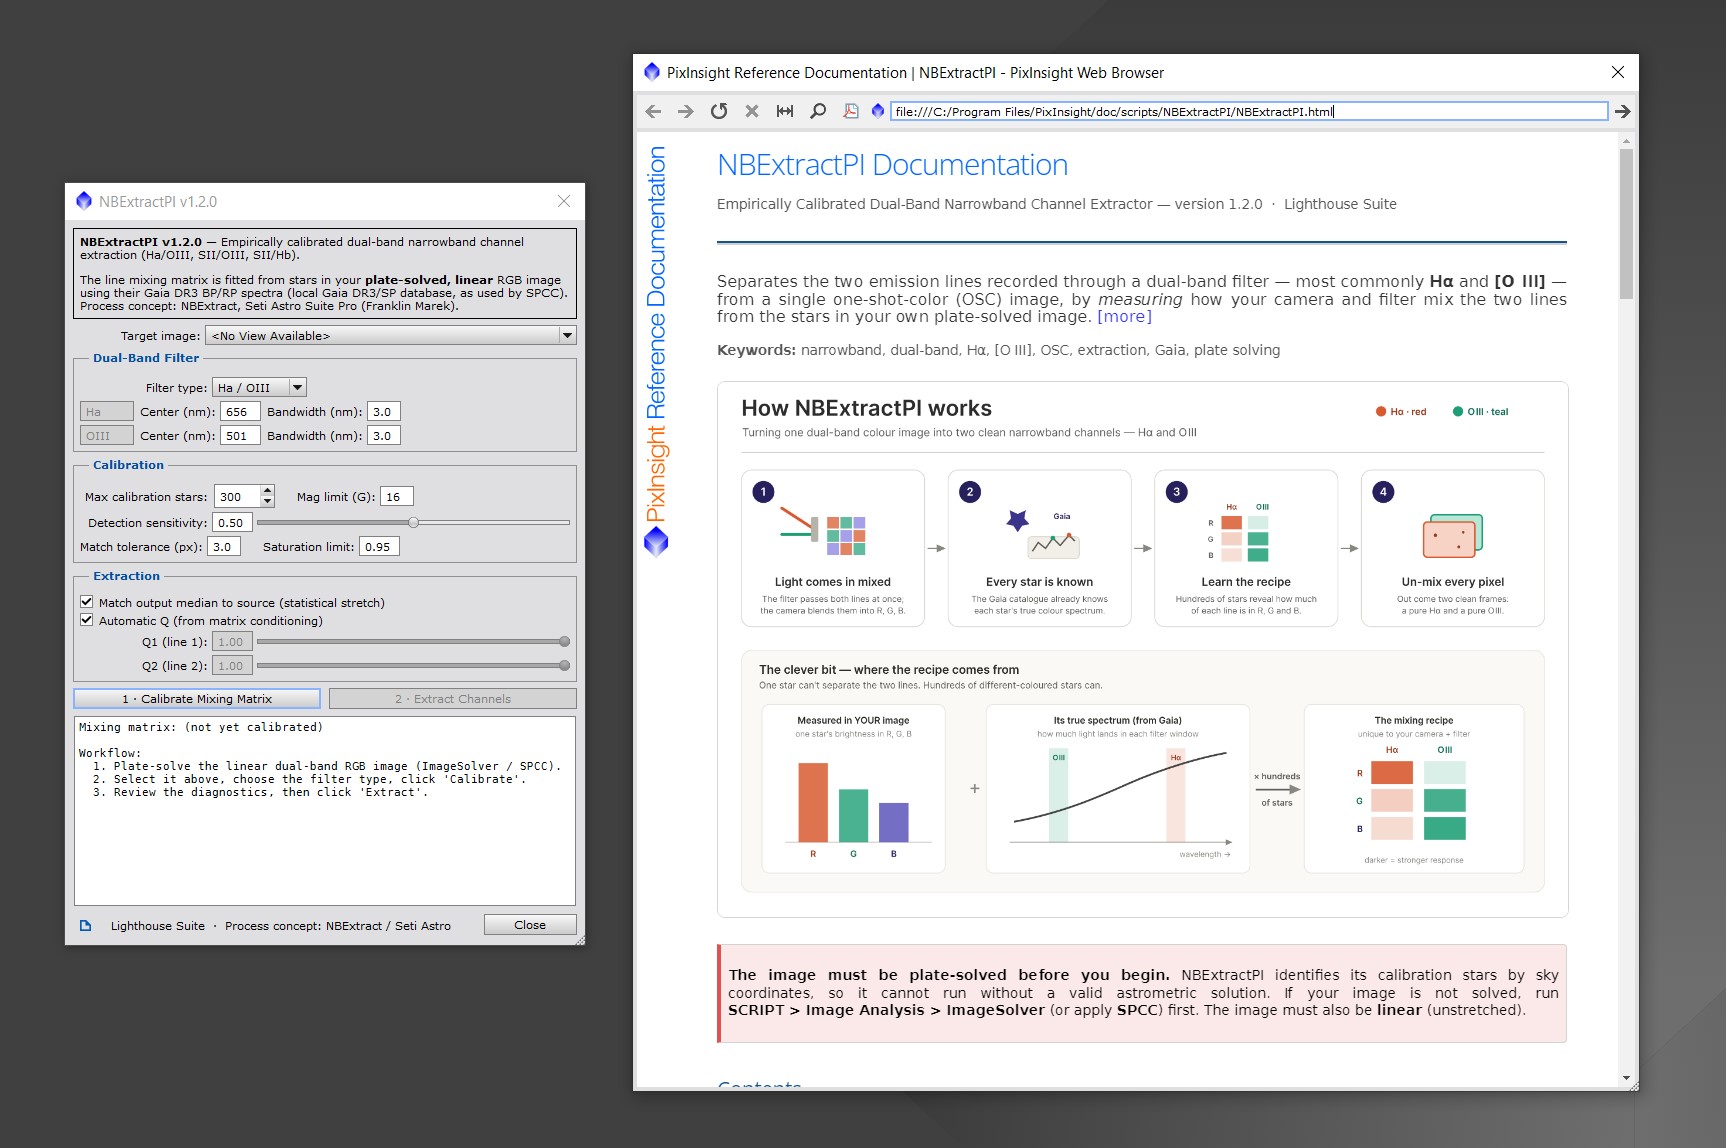Click 'The mixing recipe' chart
This screenshot has height=1148, width=1726.
pos(1413,788)
